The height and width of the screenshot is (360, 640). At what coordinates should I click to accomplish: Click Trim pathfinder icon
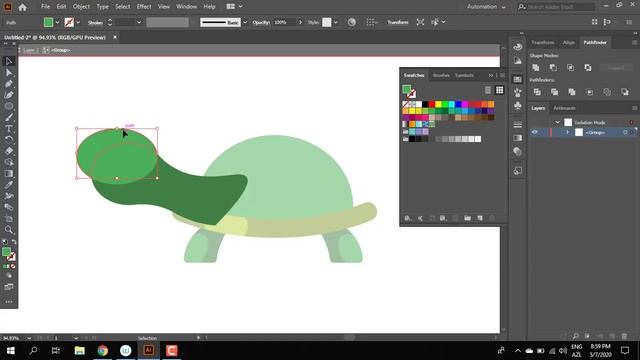coord(554,92)
